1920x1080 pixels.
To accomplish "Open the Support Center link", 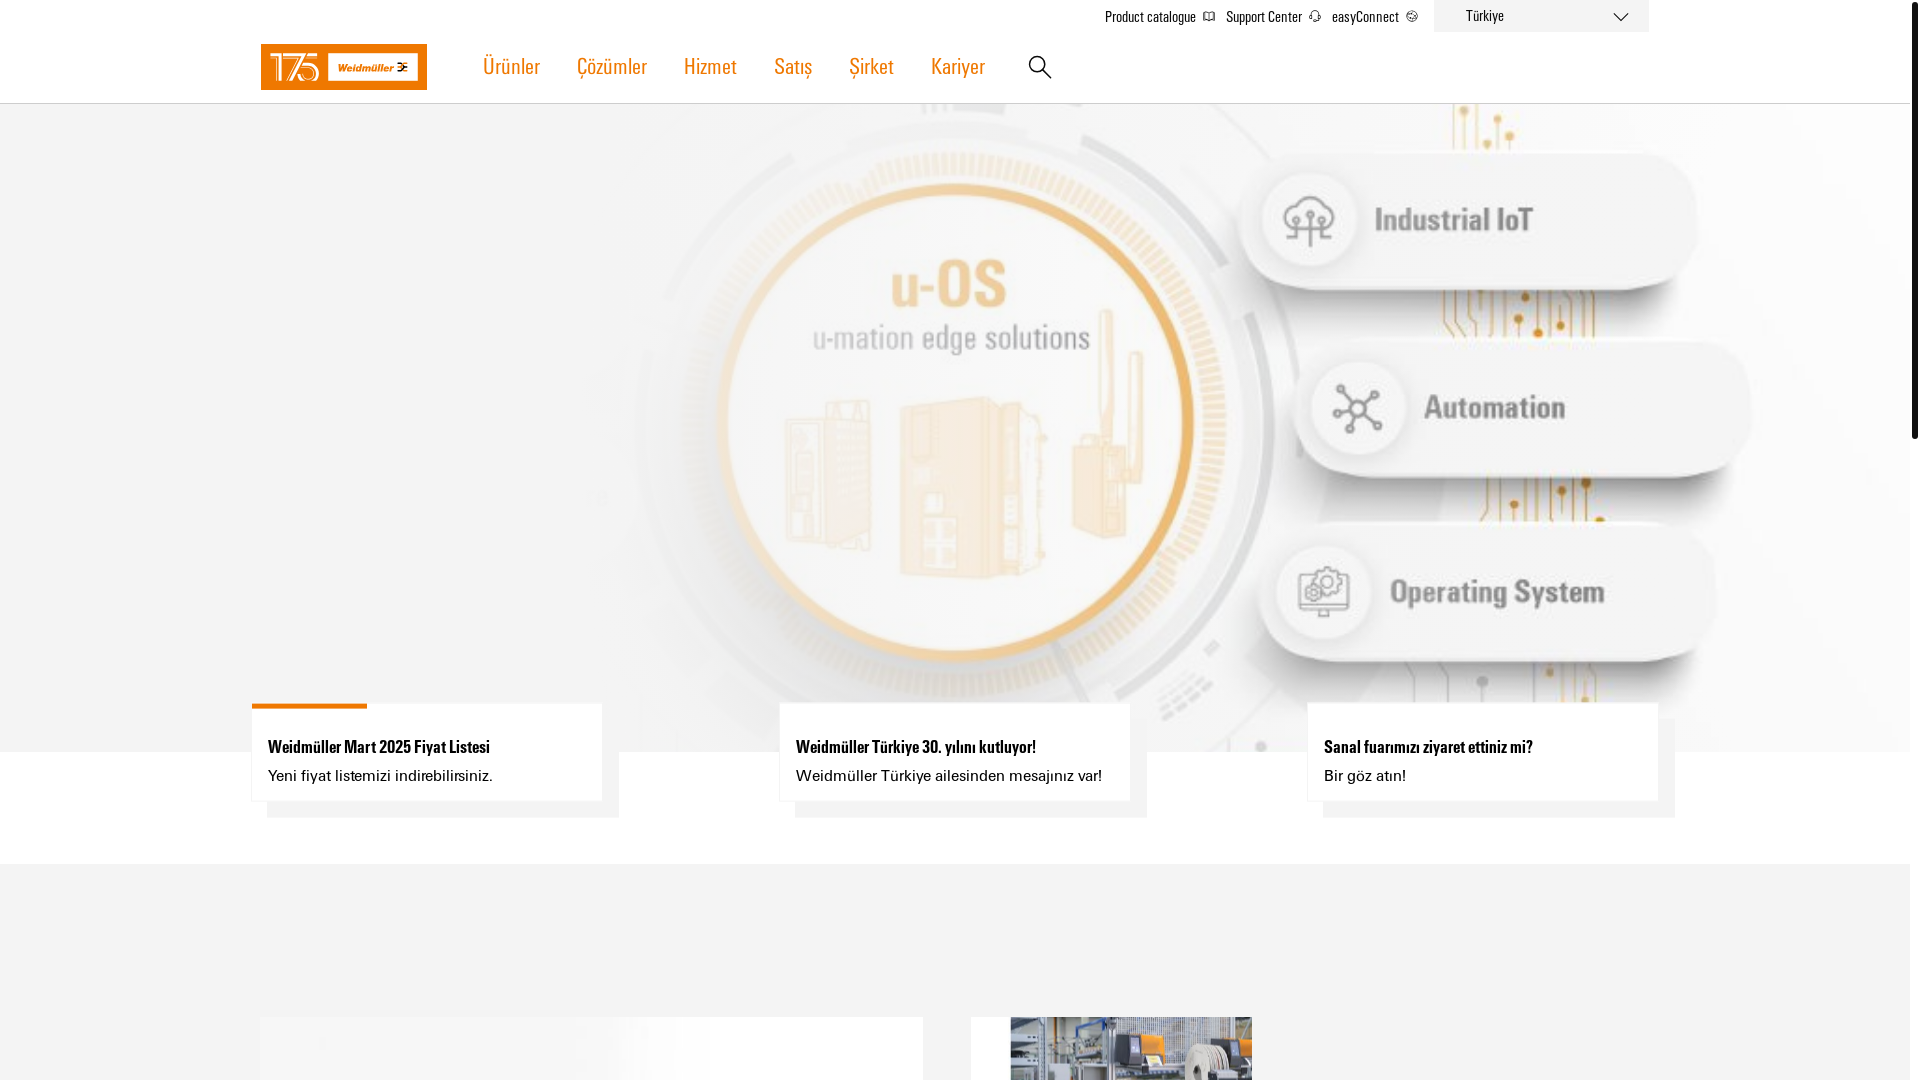I will coord(1264,16).
